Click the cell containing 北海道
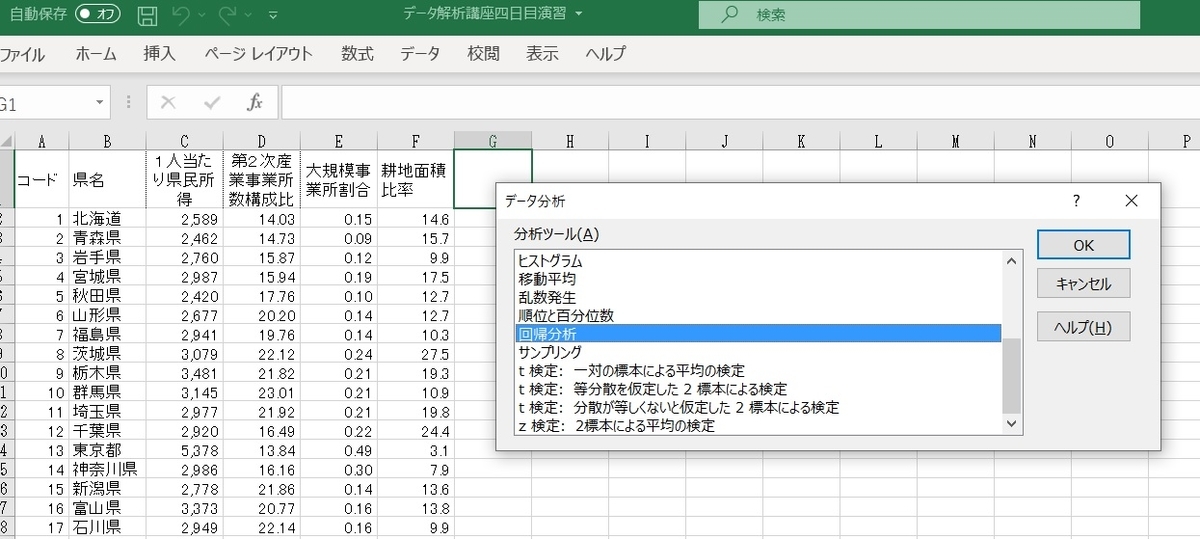This screenshot has height=539, width=1200. [107, 219]
